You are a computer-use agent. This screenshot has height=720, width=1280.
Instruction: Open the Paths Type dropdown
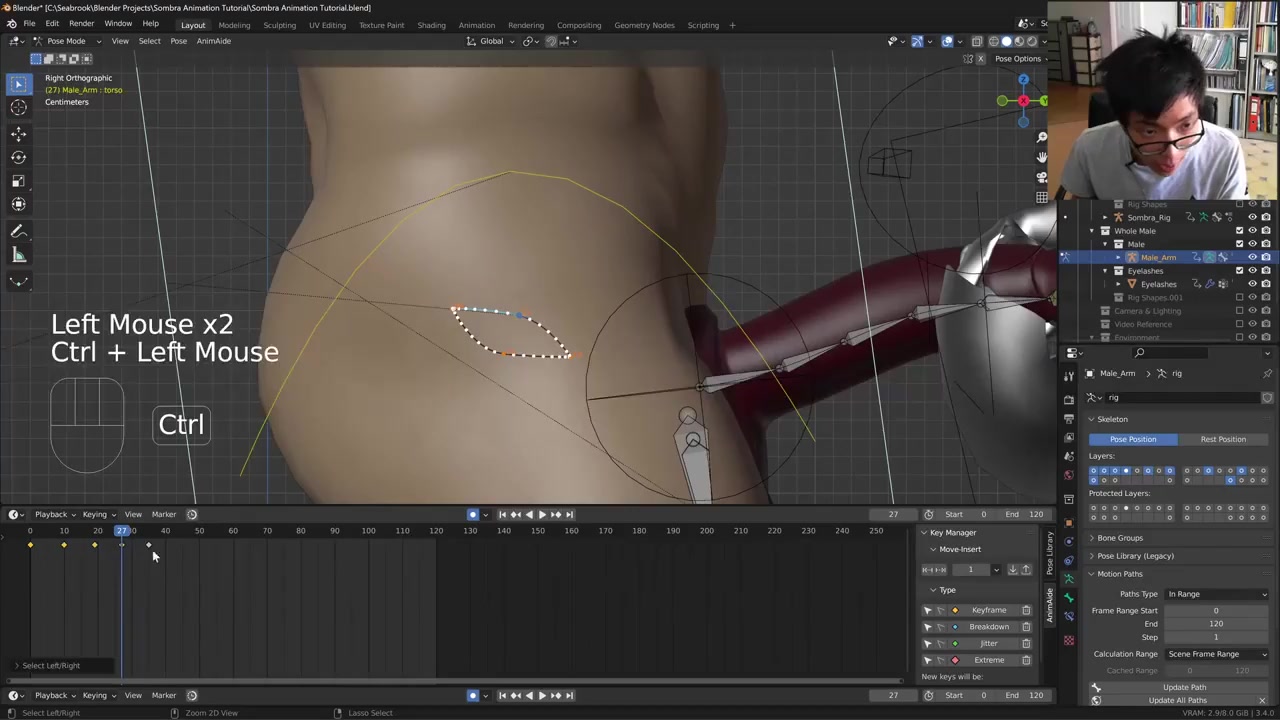tap(1216, 594)
